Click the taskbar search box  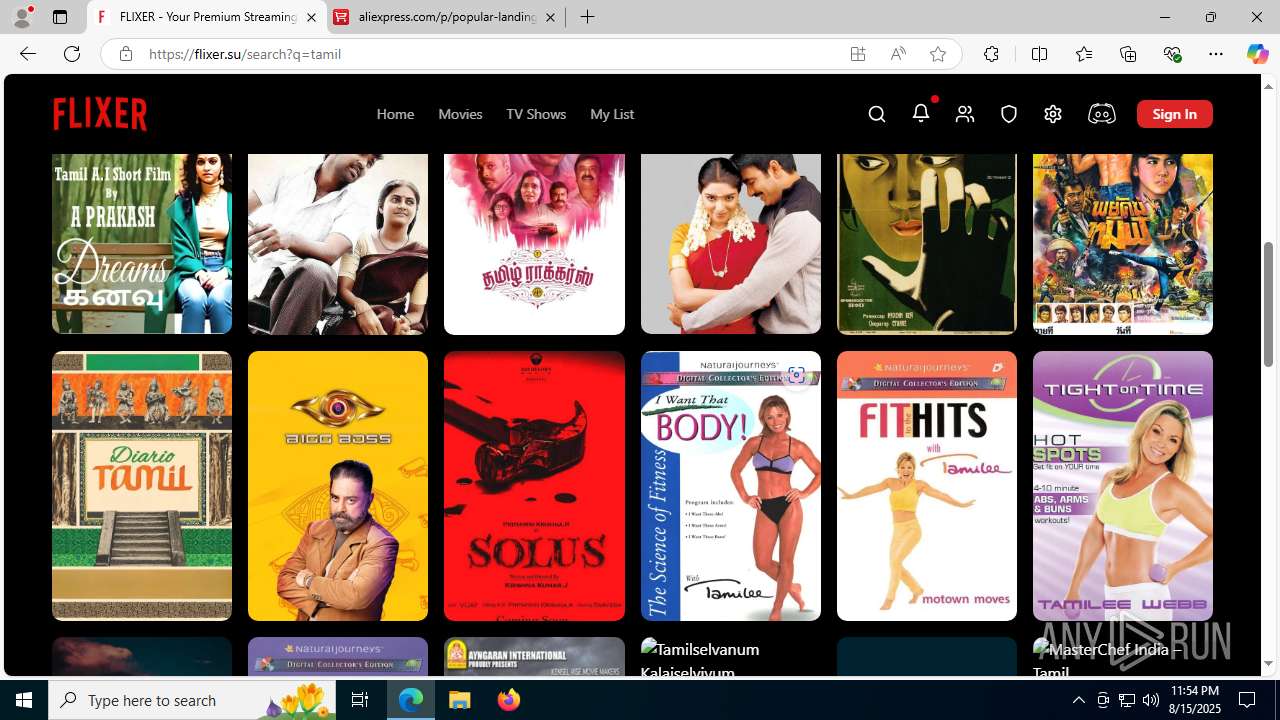click(192, 700)
